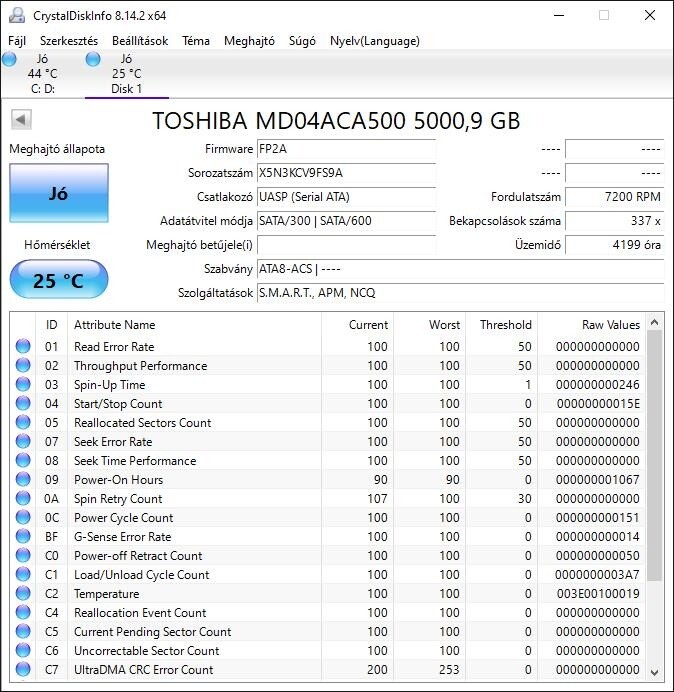Click status orb for Temperature attribute

23,593
